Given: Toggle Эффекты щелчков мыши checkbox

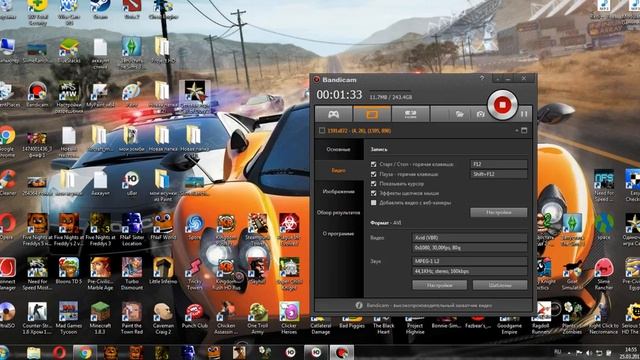Looking at the screenshot, I should [x=373, y=193].
